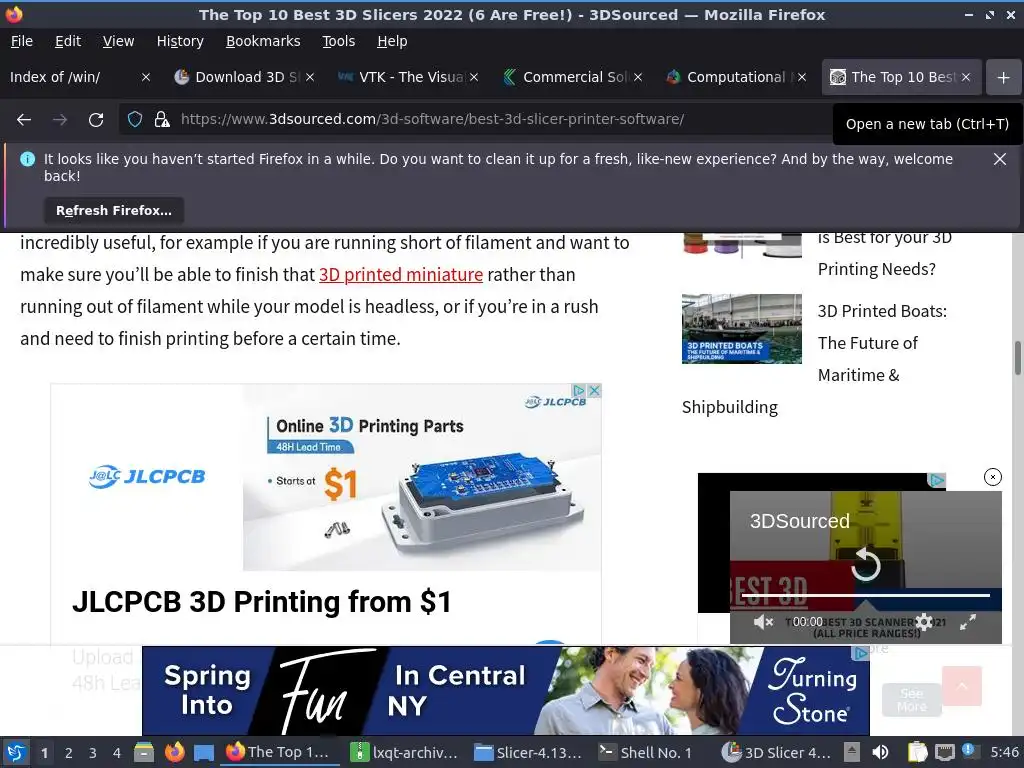Close the VTK tab

click(474, 77)
